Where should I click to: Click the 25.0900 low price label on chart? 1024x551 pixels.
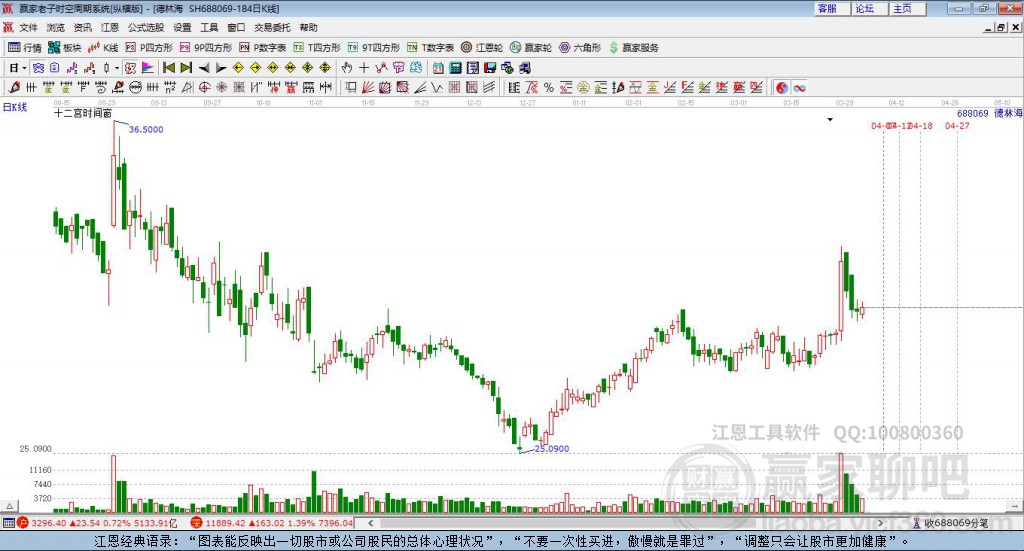pos(551,449)
